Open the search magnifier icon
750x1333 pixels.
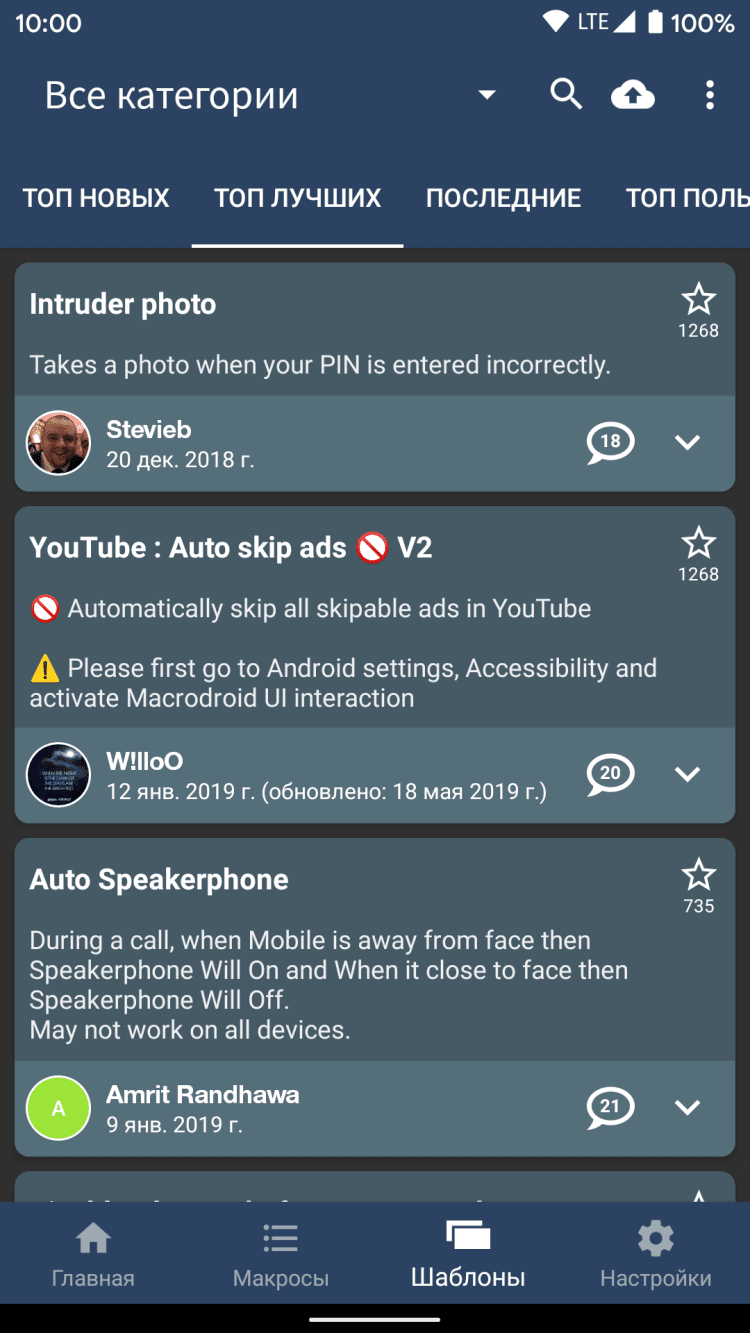[566, 95]
